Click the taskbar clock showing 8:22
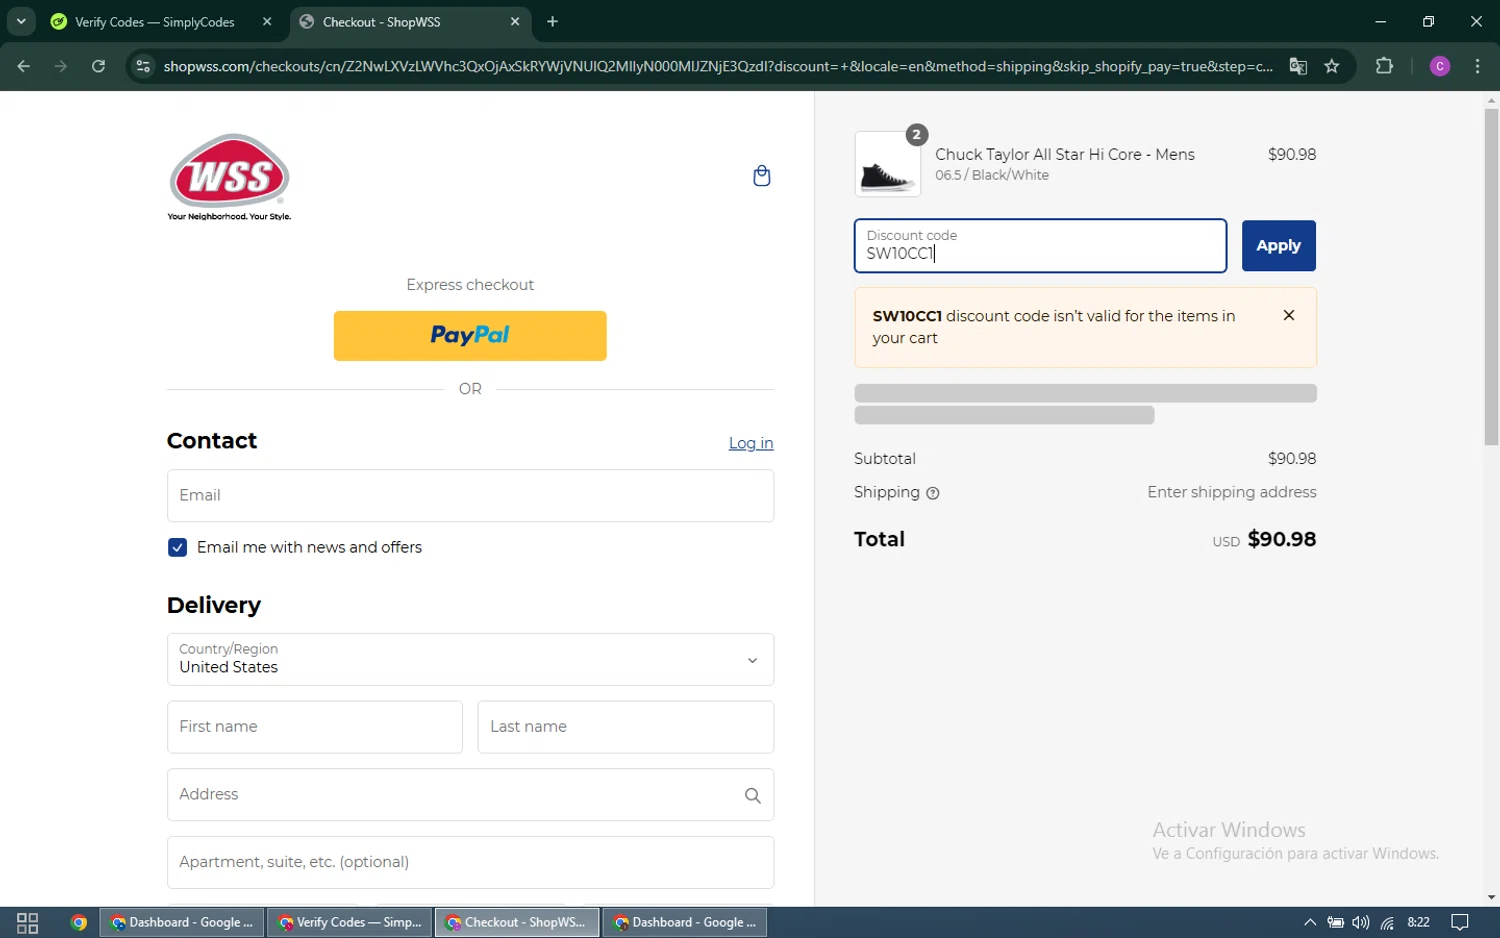1500x938 pixels. 1418,922
